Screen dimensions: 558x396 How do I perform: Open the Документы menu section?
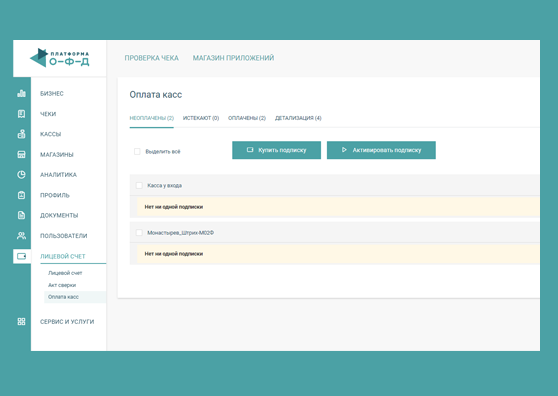point(59,215)
